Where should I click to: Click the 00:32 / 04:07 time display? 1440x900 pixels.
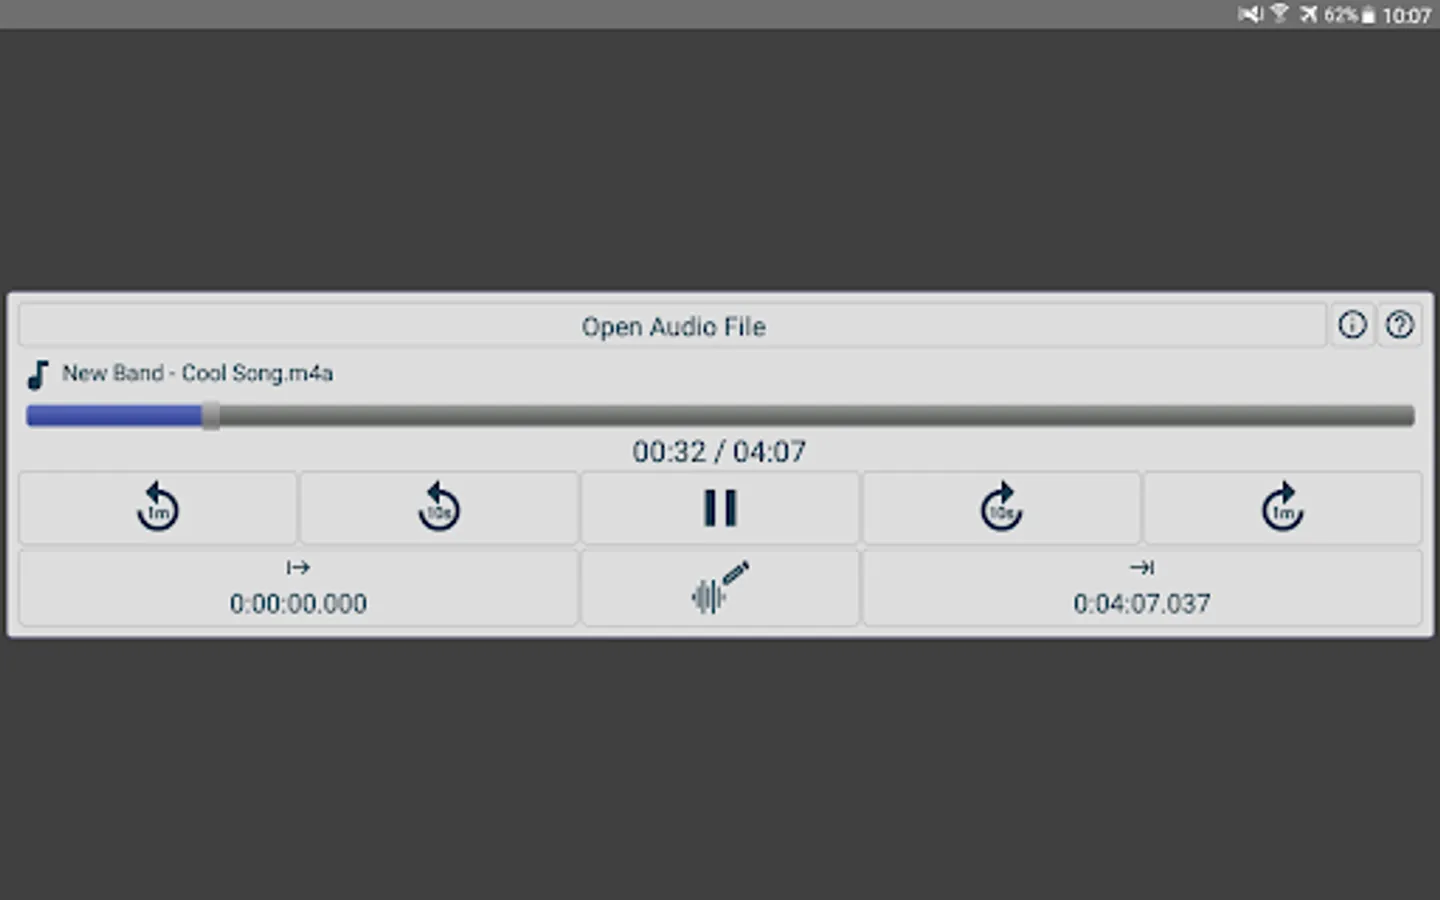(x=719, y=452)
